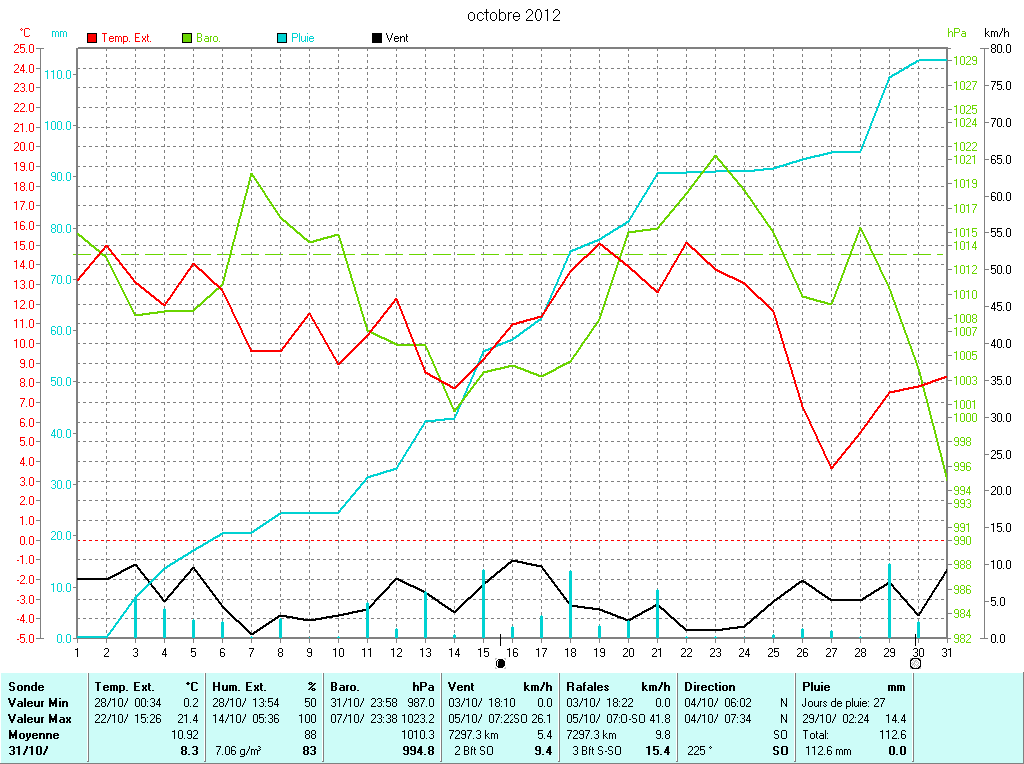Click the cyan Pluie legend swatch

[282, 38]
